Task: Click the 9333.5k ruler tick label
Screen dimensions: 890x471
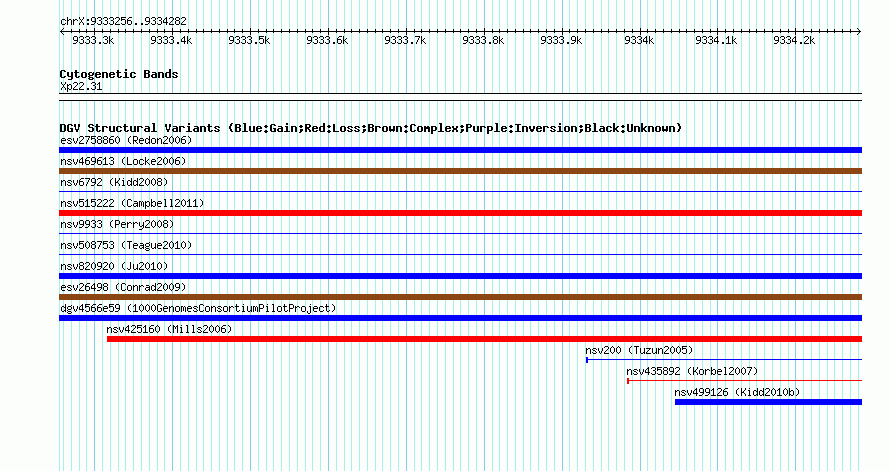Action: coord(249,40)
